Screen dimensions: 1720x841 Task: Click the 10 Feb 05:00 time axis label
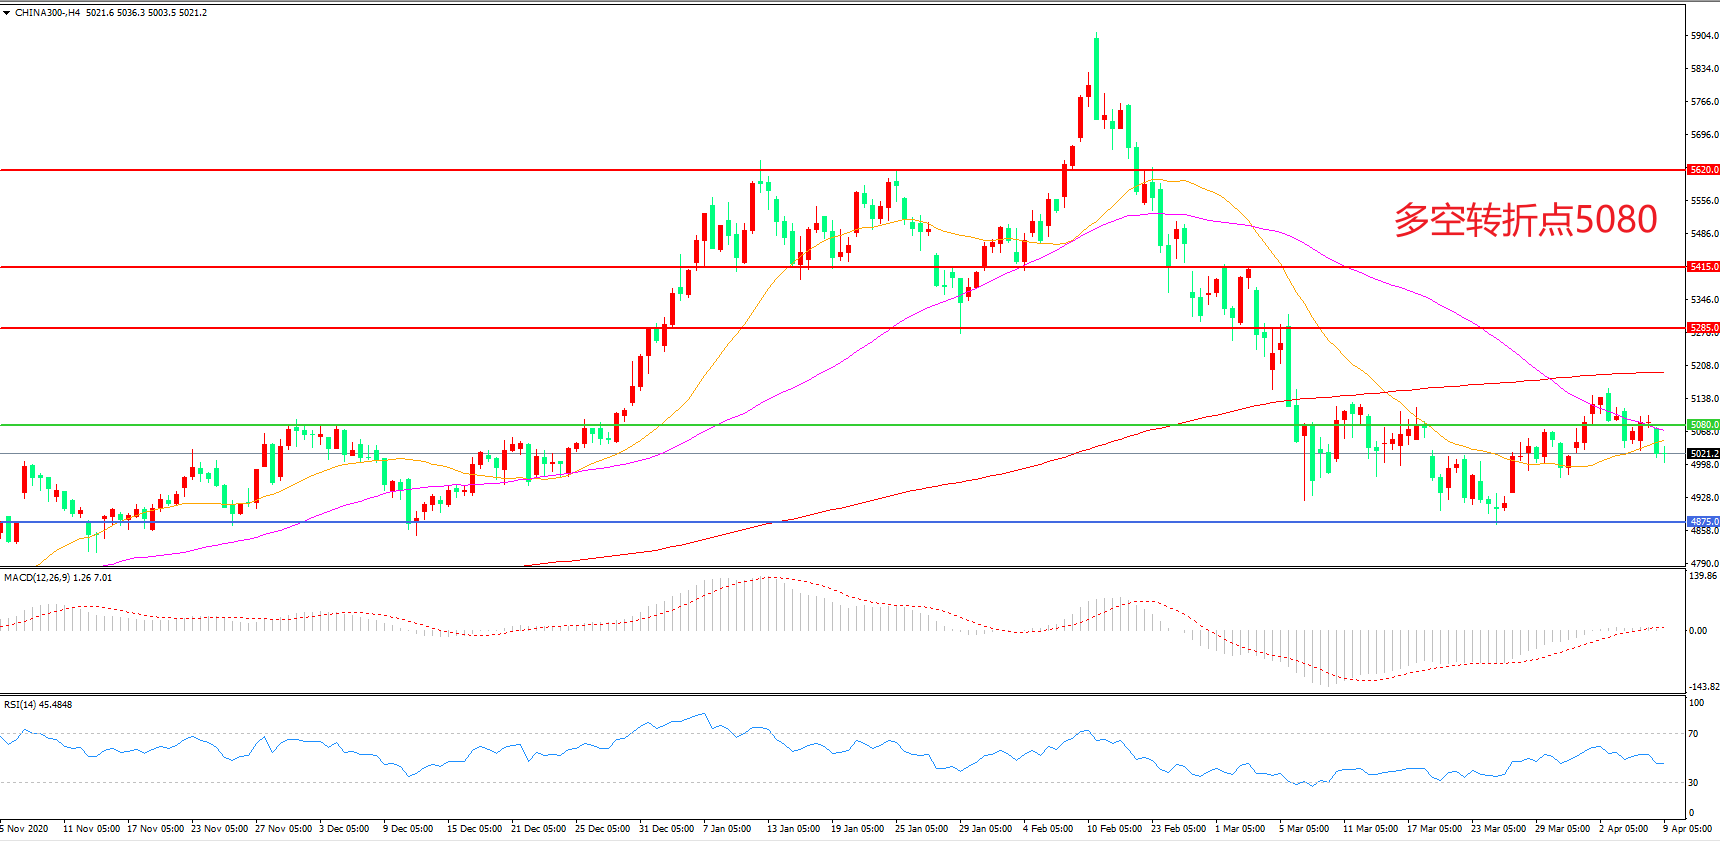1114,829
